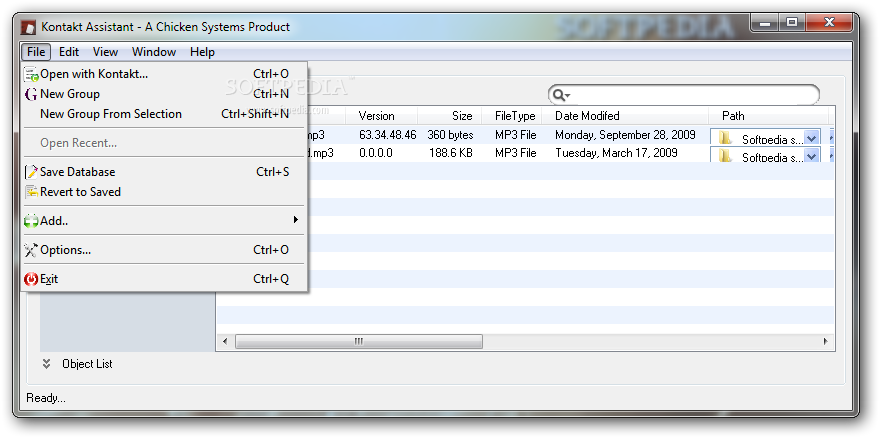Click the Size column header
Screen dimensions: 880x438
coord(450,116)
